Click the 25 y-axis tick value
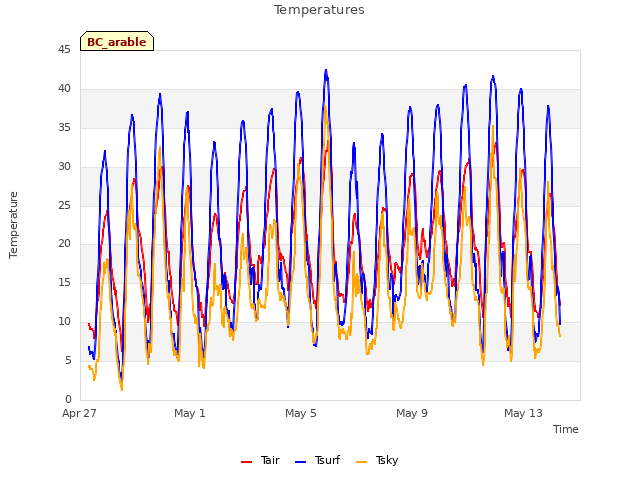The width and height of the screenshot is (640, 480). pos(64,205)
